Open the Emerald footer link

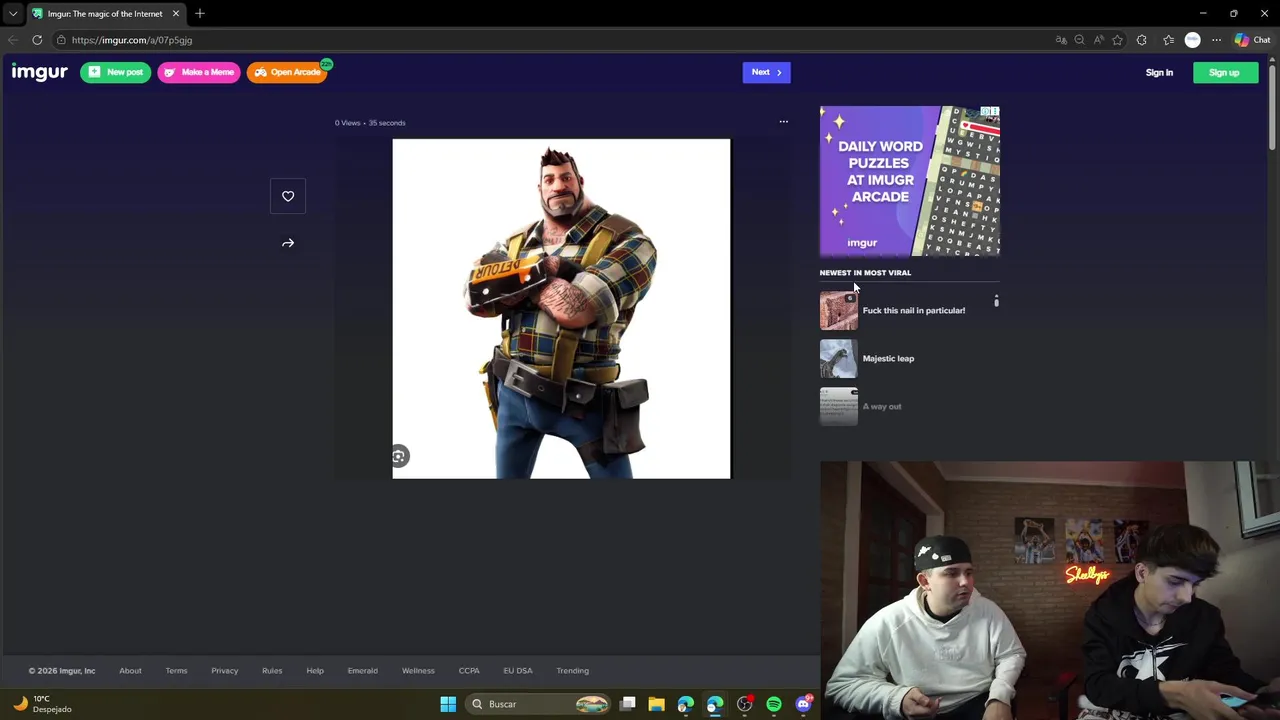[362, 671]
